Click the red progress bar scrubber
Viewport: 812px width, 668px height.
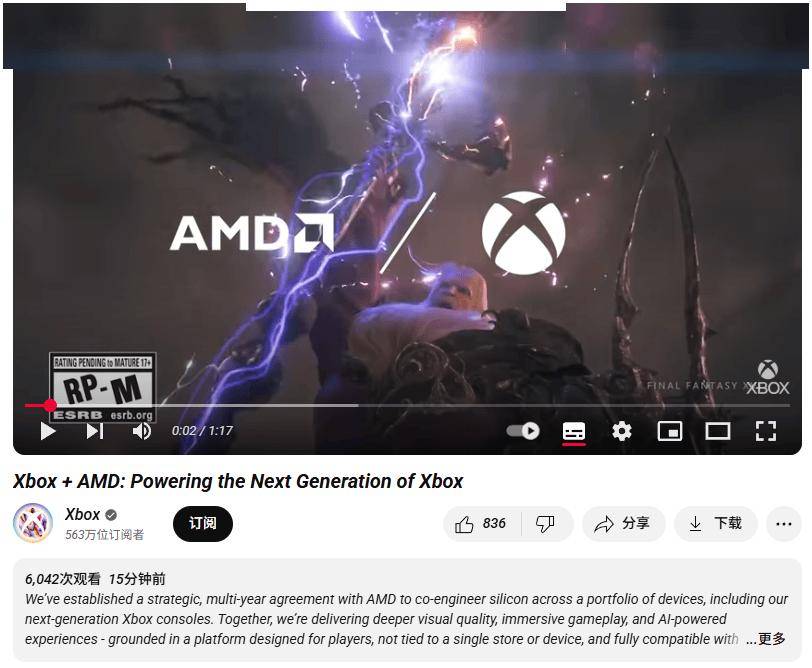click(x=50, y=405)
